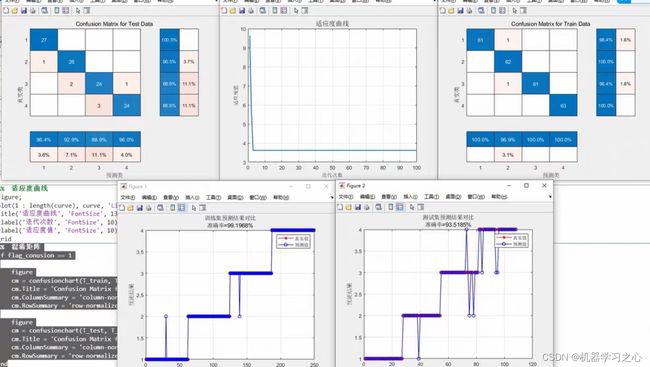Click New Figure icon in Test Data confusion window

[6, 10]
